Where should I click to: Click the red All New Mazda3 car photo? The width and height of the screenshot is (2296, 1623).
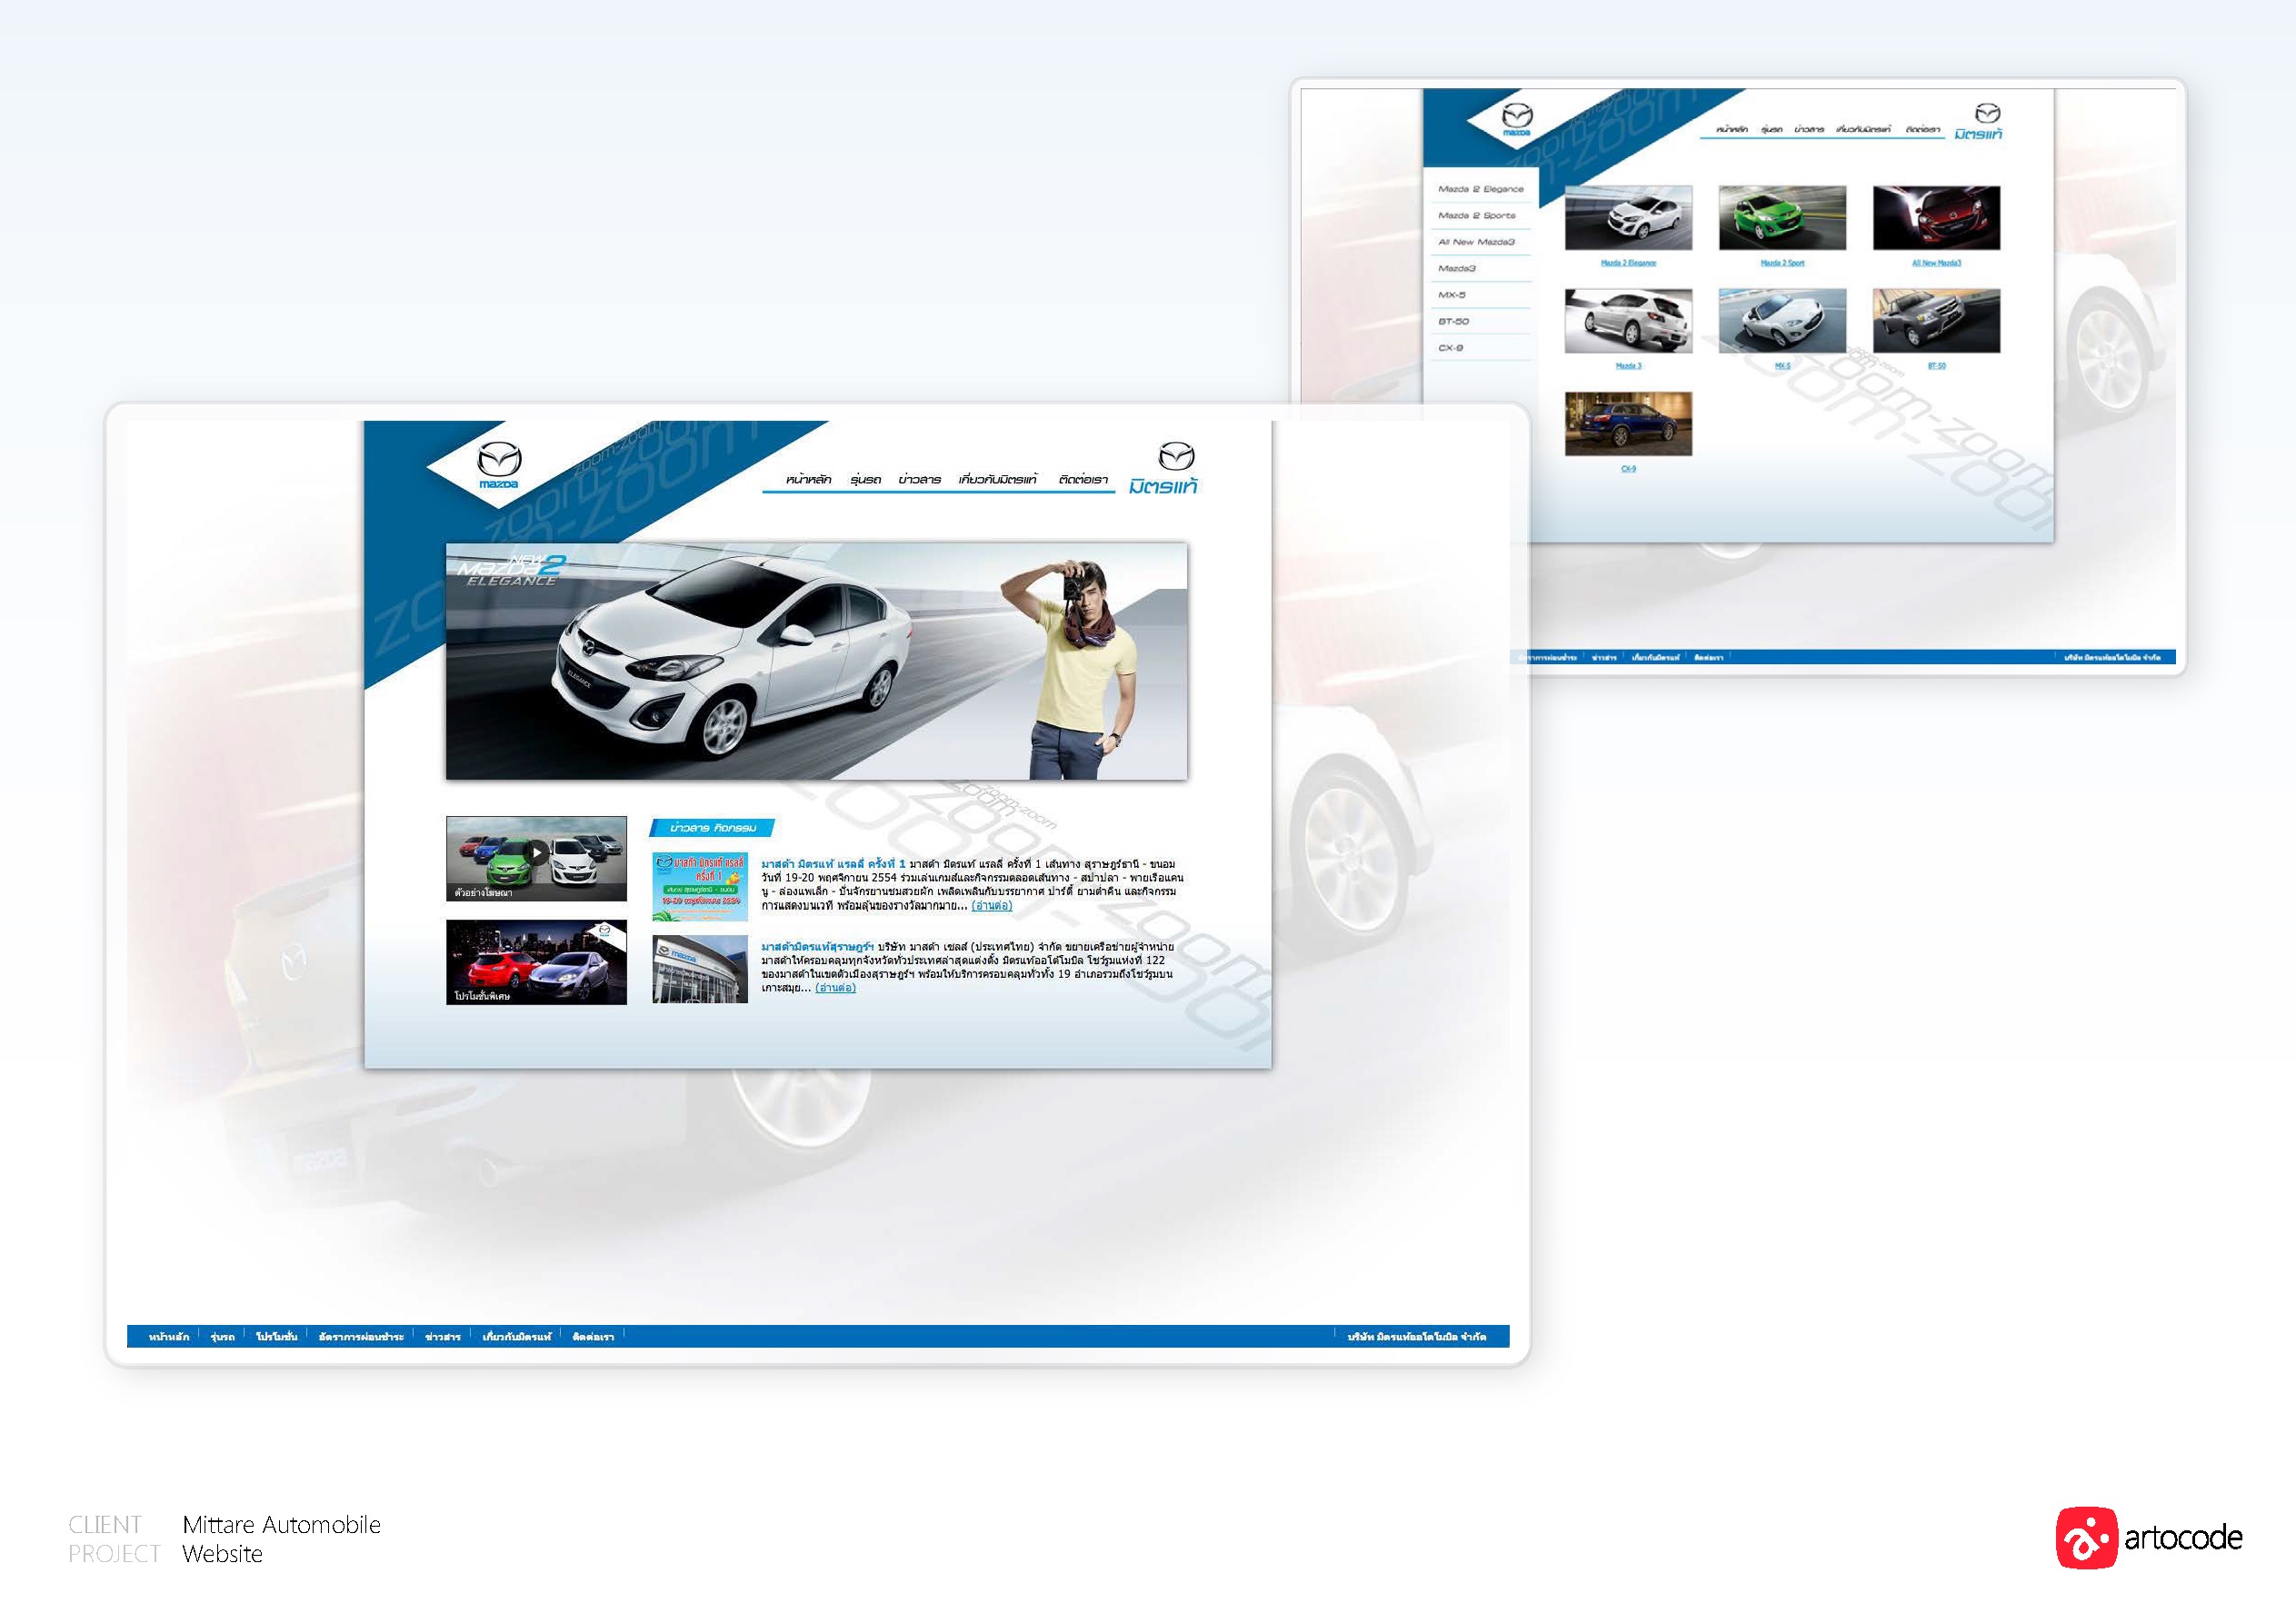tap(1936, 218)
